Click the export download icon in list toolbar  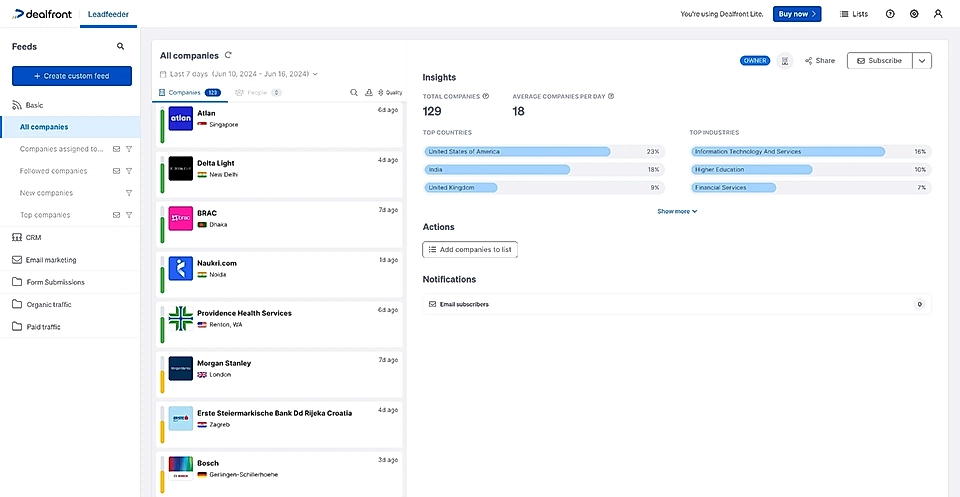(369, 92)
